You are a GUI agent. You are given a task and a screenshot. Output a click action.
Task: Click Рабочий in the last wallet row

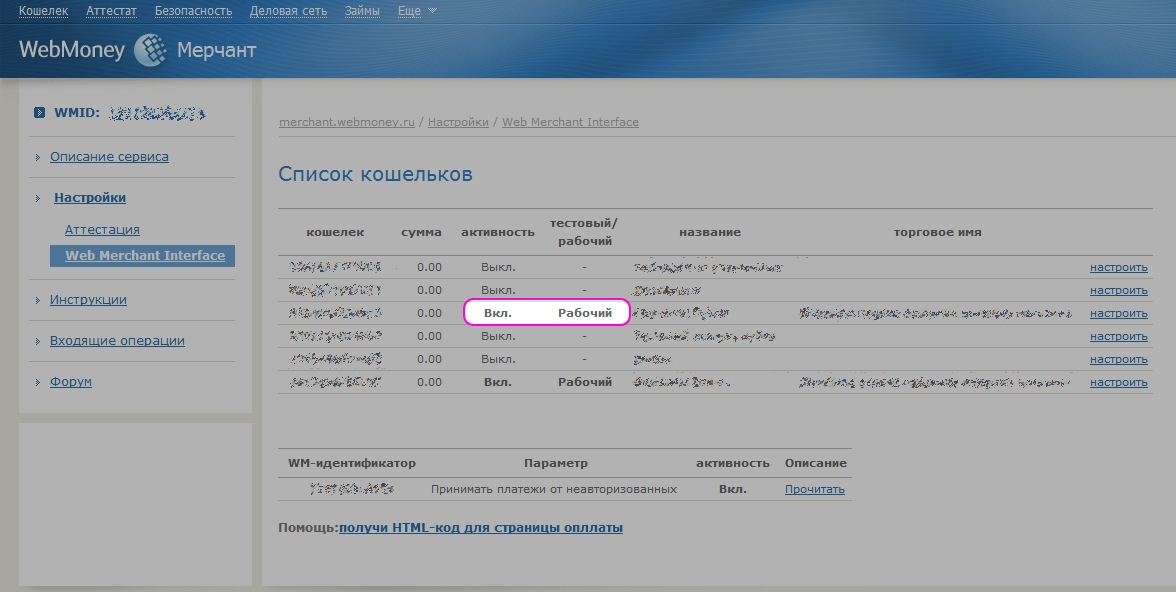coord(585,382)
